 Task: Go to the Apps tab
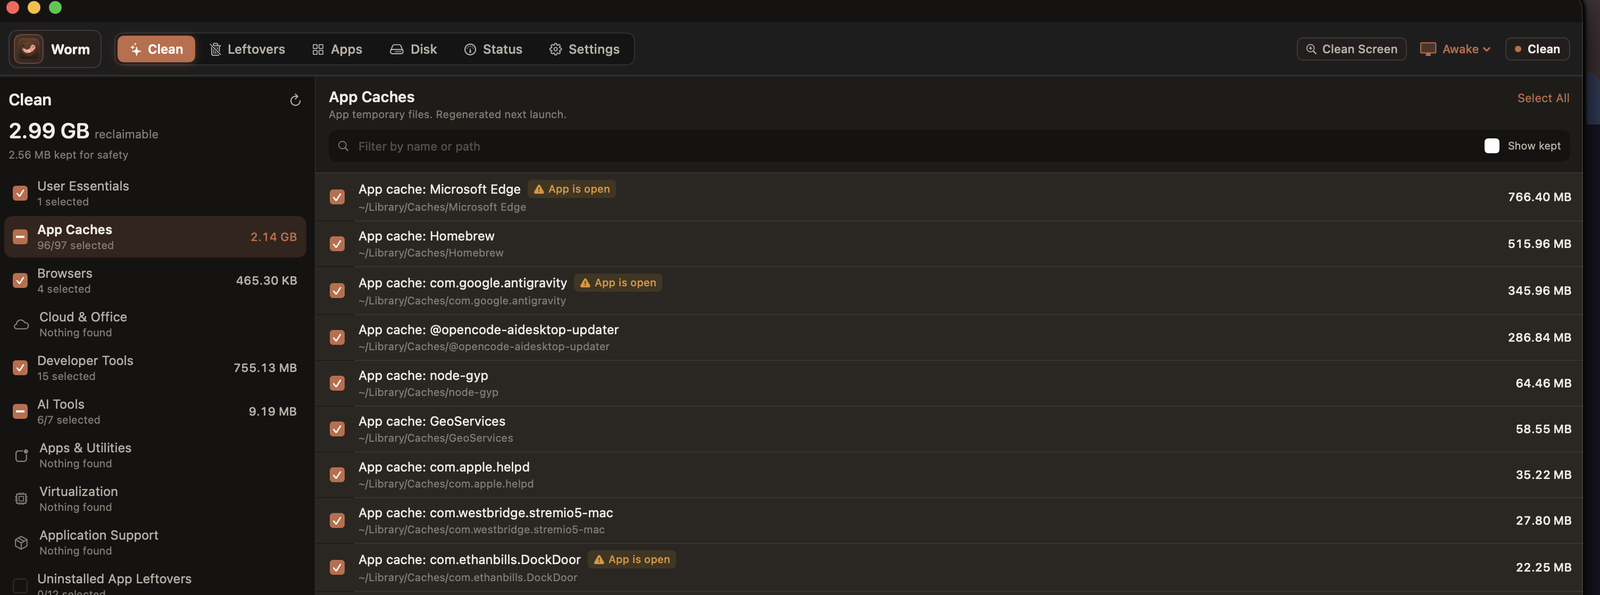(337, 49)
